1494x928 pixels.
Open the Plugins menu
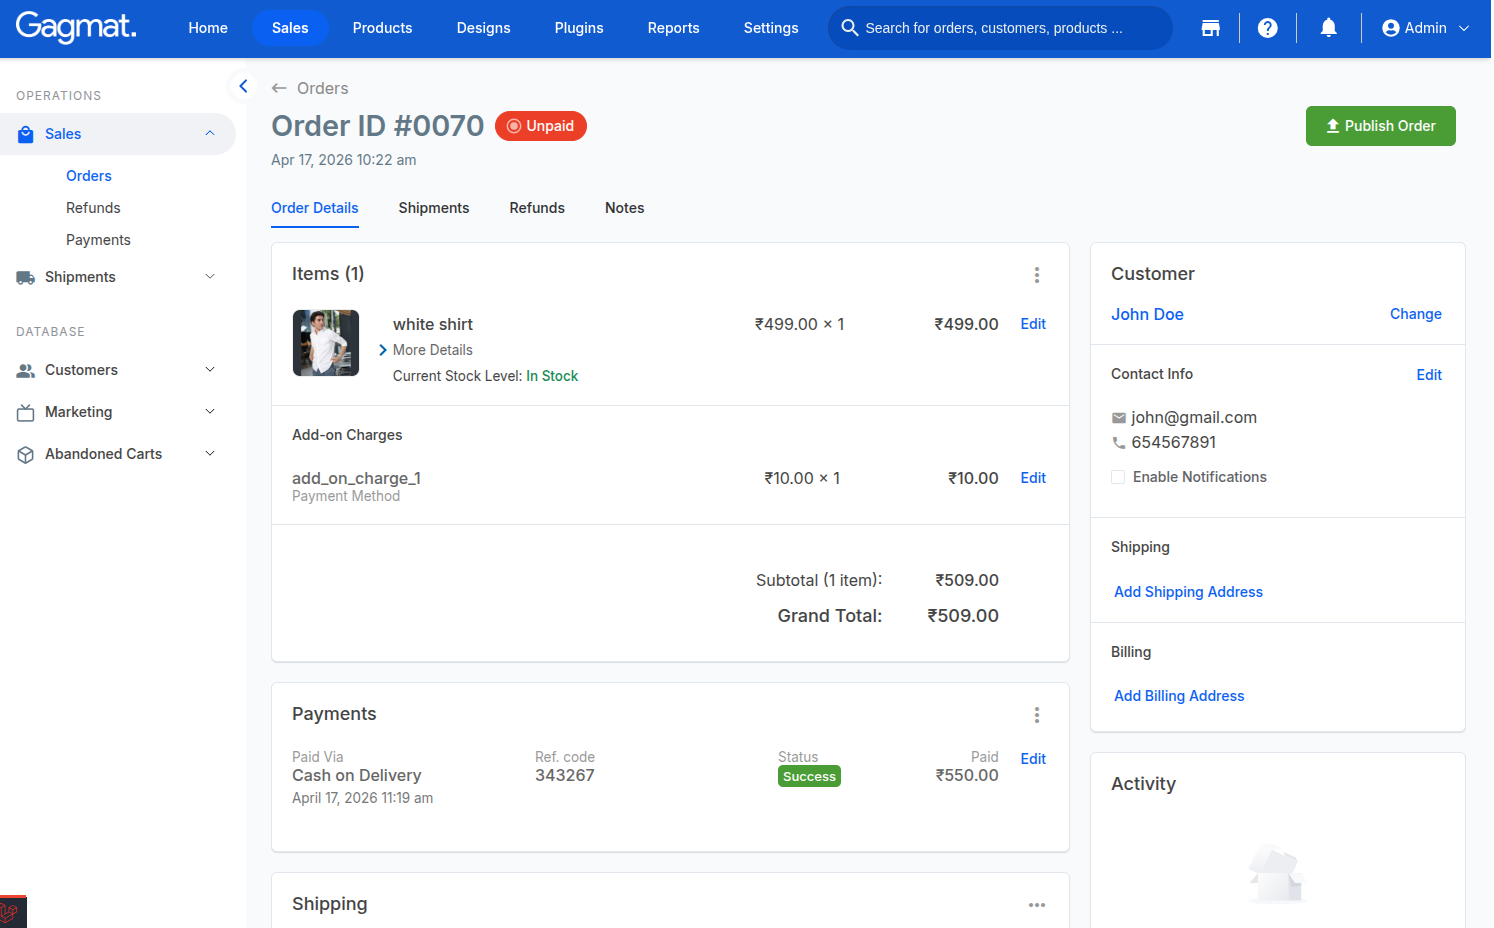coord(579,28)
